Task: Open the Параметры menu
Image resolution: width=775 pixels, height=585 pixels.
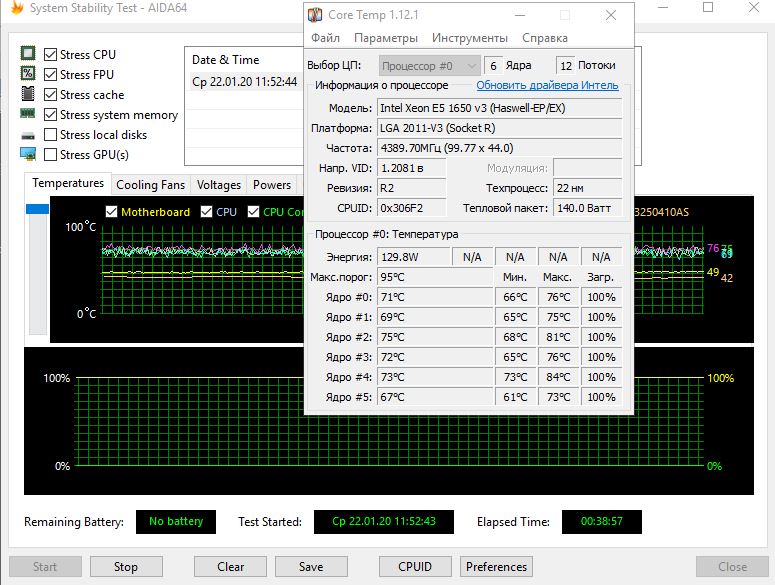Action: 386,38
